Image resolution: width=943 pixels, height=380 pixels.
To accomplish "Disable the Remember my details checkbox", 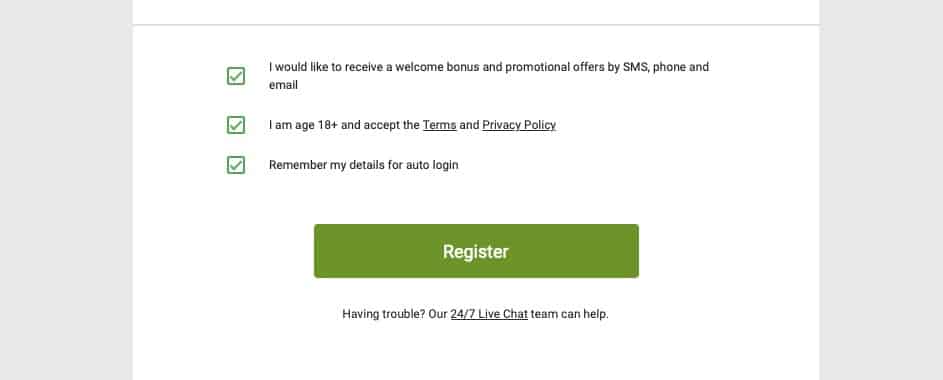I will click(236, 165).
